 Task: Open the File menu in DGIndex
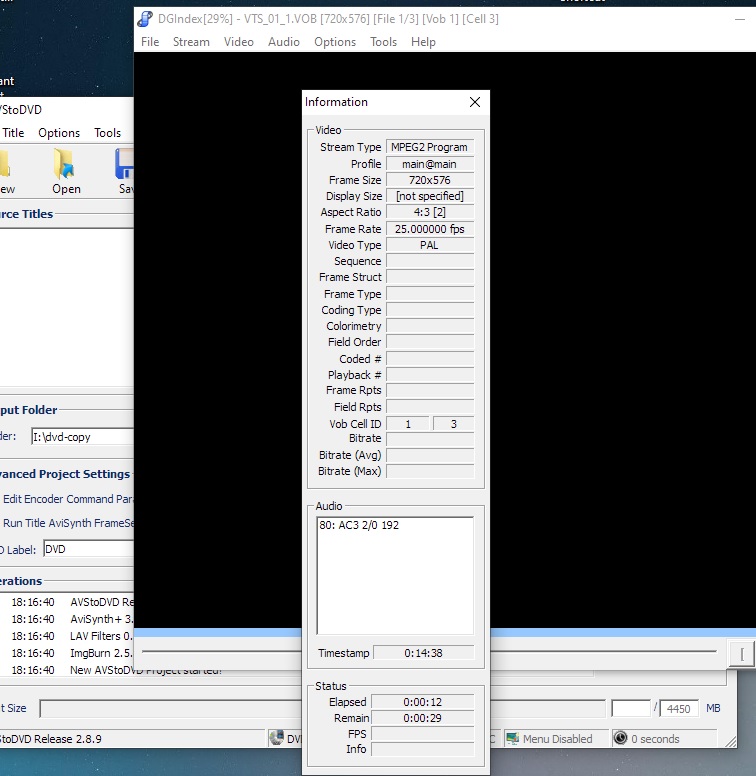point(150,42)
